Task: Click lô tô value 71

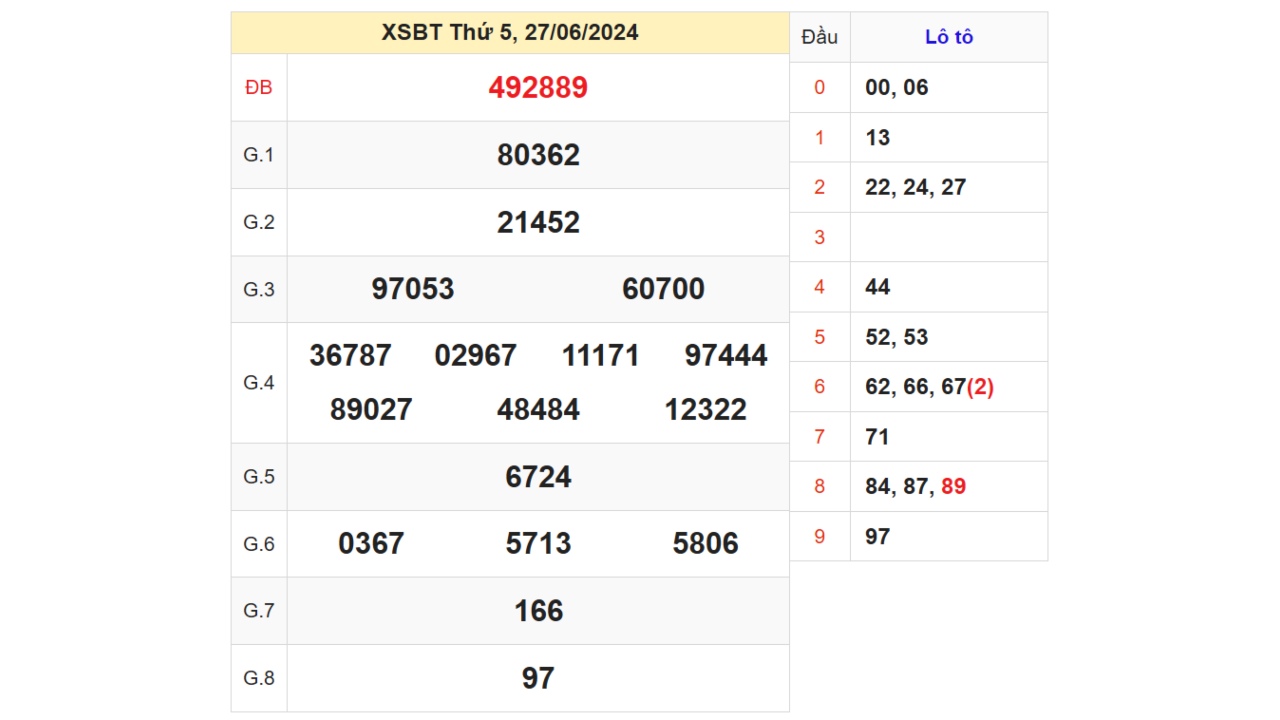Action: pos(878,437)
